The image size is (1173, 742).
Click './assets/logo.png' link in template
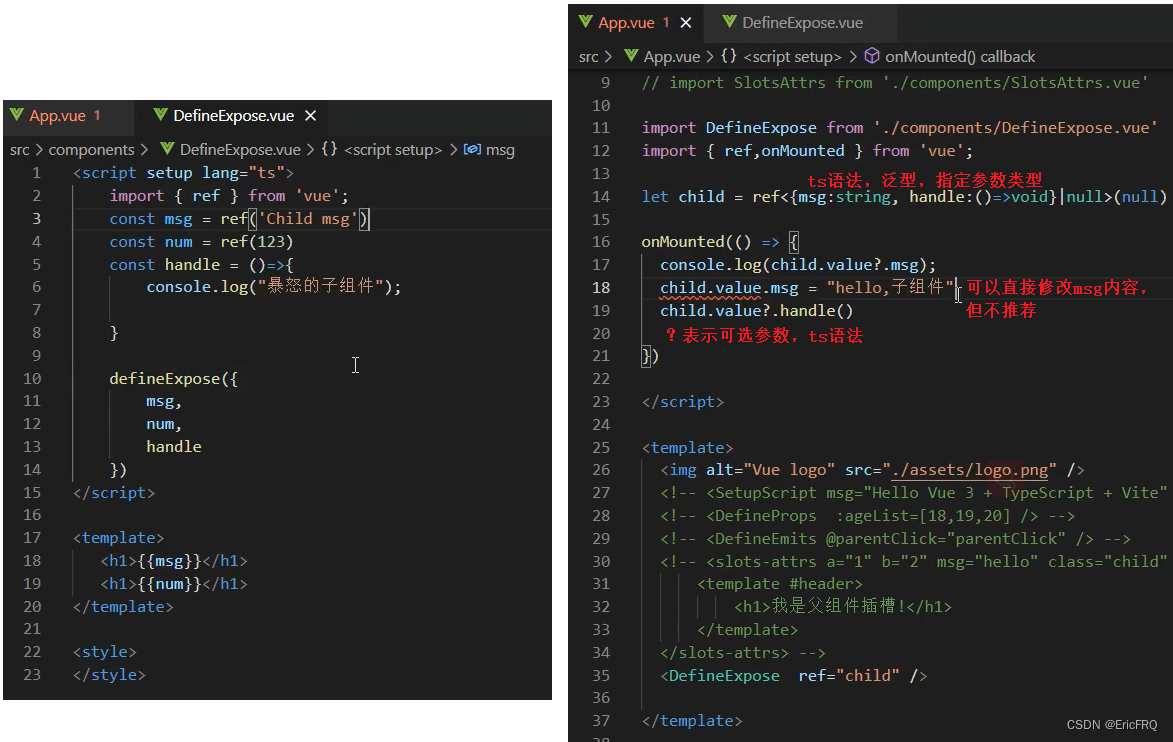tap(970, 470)
